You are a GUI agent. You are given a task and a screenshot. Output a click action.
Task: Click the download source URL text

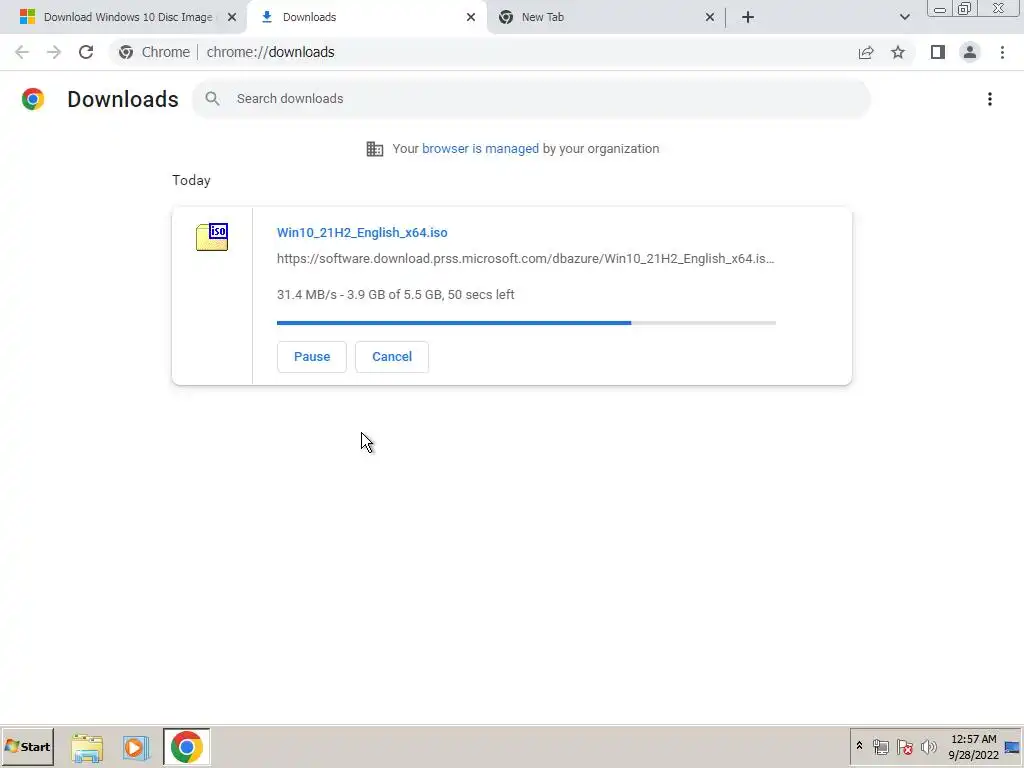coord(526,259)
